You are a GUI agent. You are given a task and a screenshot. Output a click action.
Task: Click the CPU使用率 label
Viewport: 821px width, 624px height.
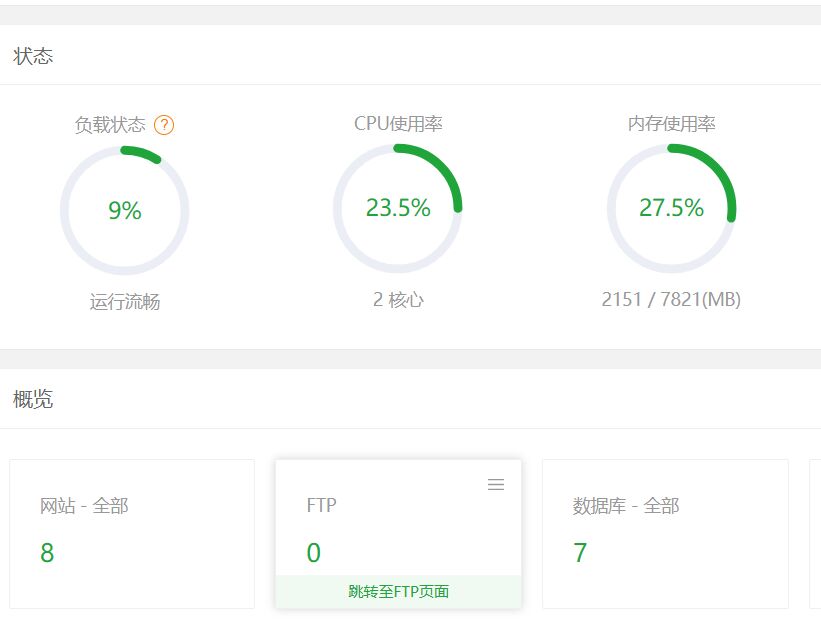398,124
